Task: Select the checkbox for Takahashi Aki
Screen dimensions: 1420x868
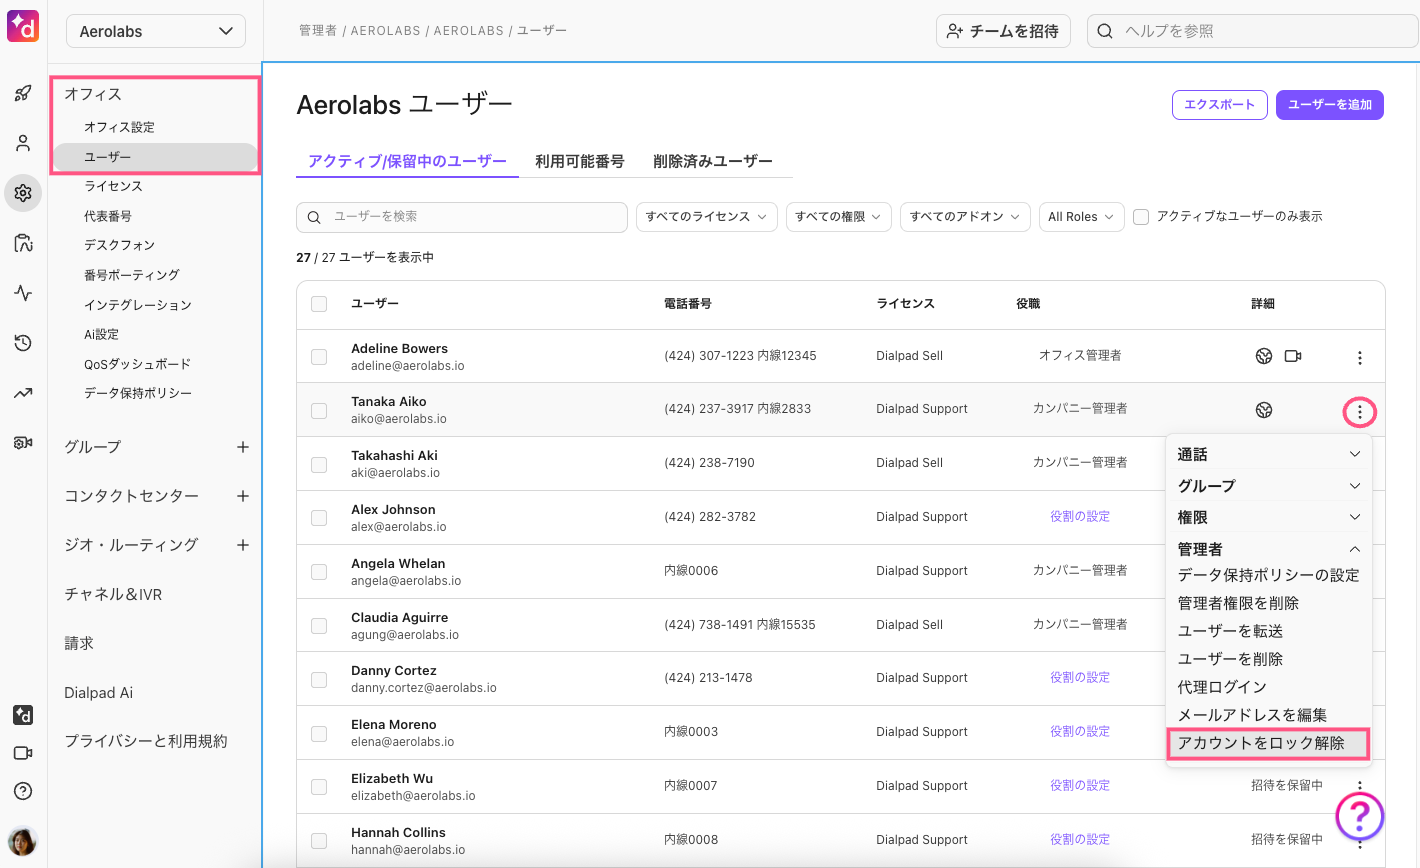Action: pyautogui.click(x=319, y=464)
